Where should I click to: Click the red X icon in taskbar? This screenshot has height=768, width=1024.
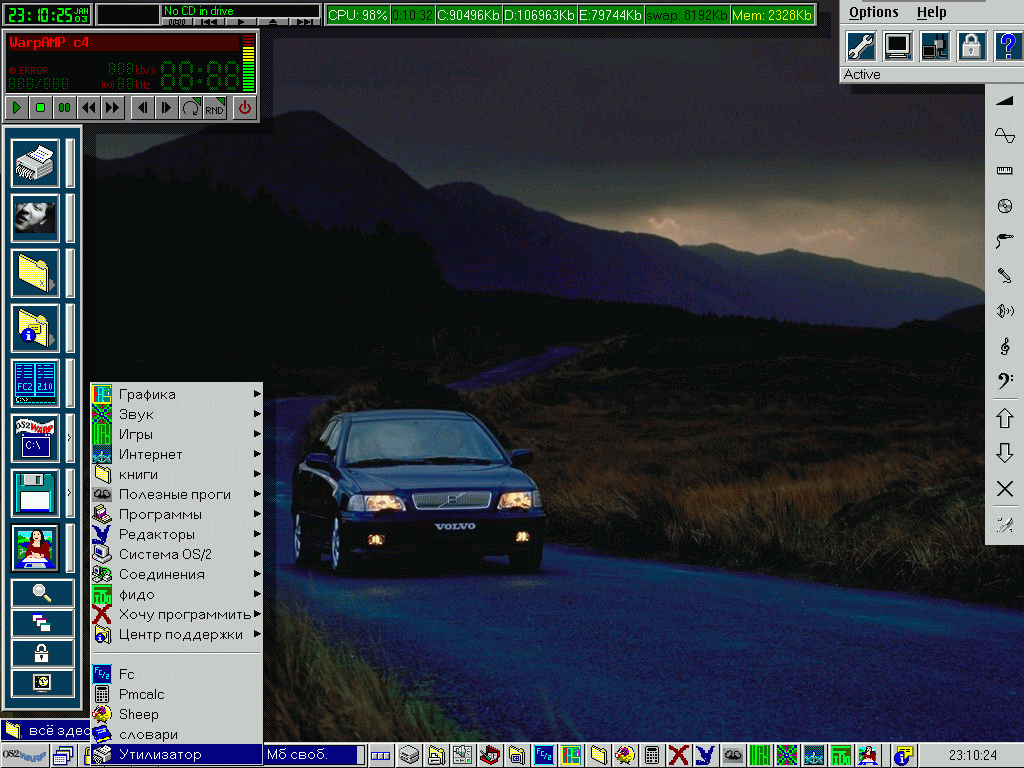tap(679, 756)
